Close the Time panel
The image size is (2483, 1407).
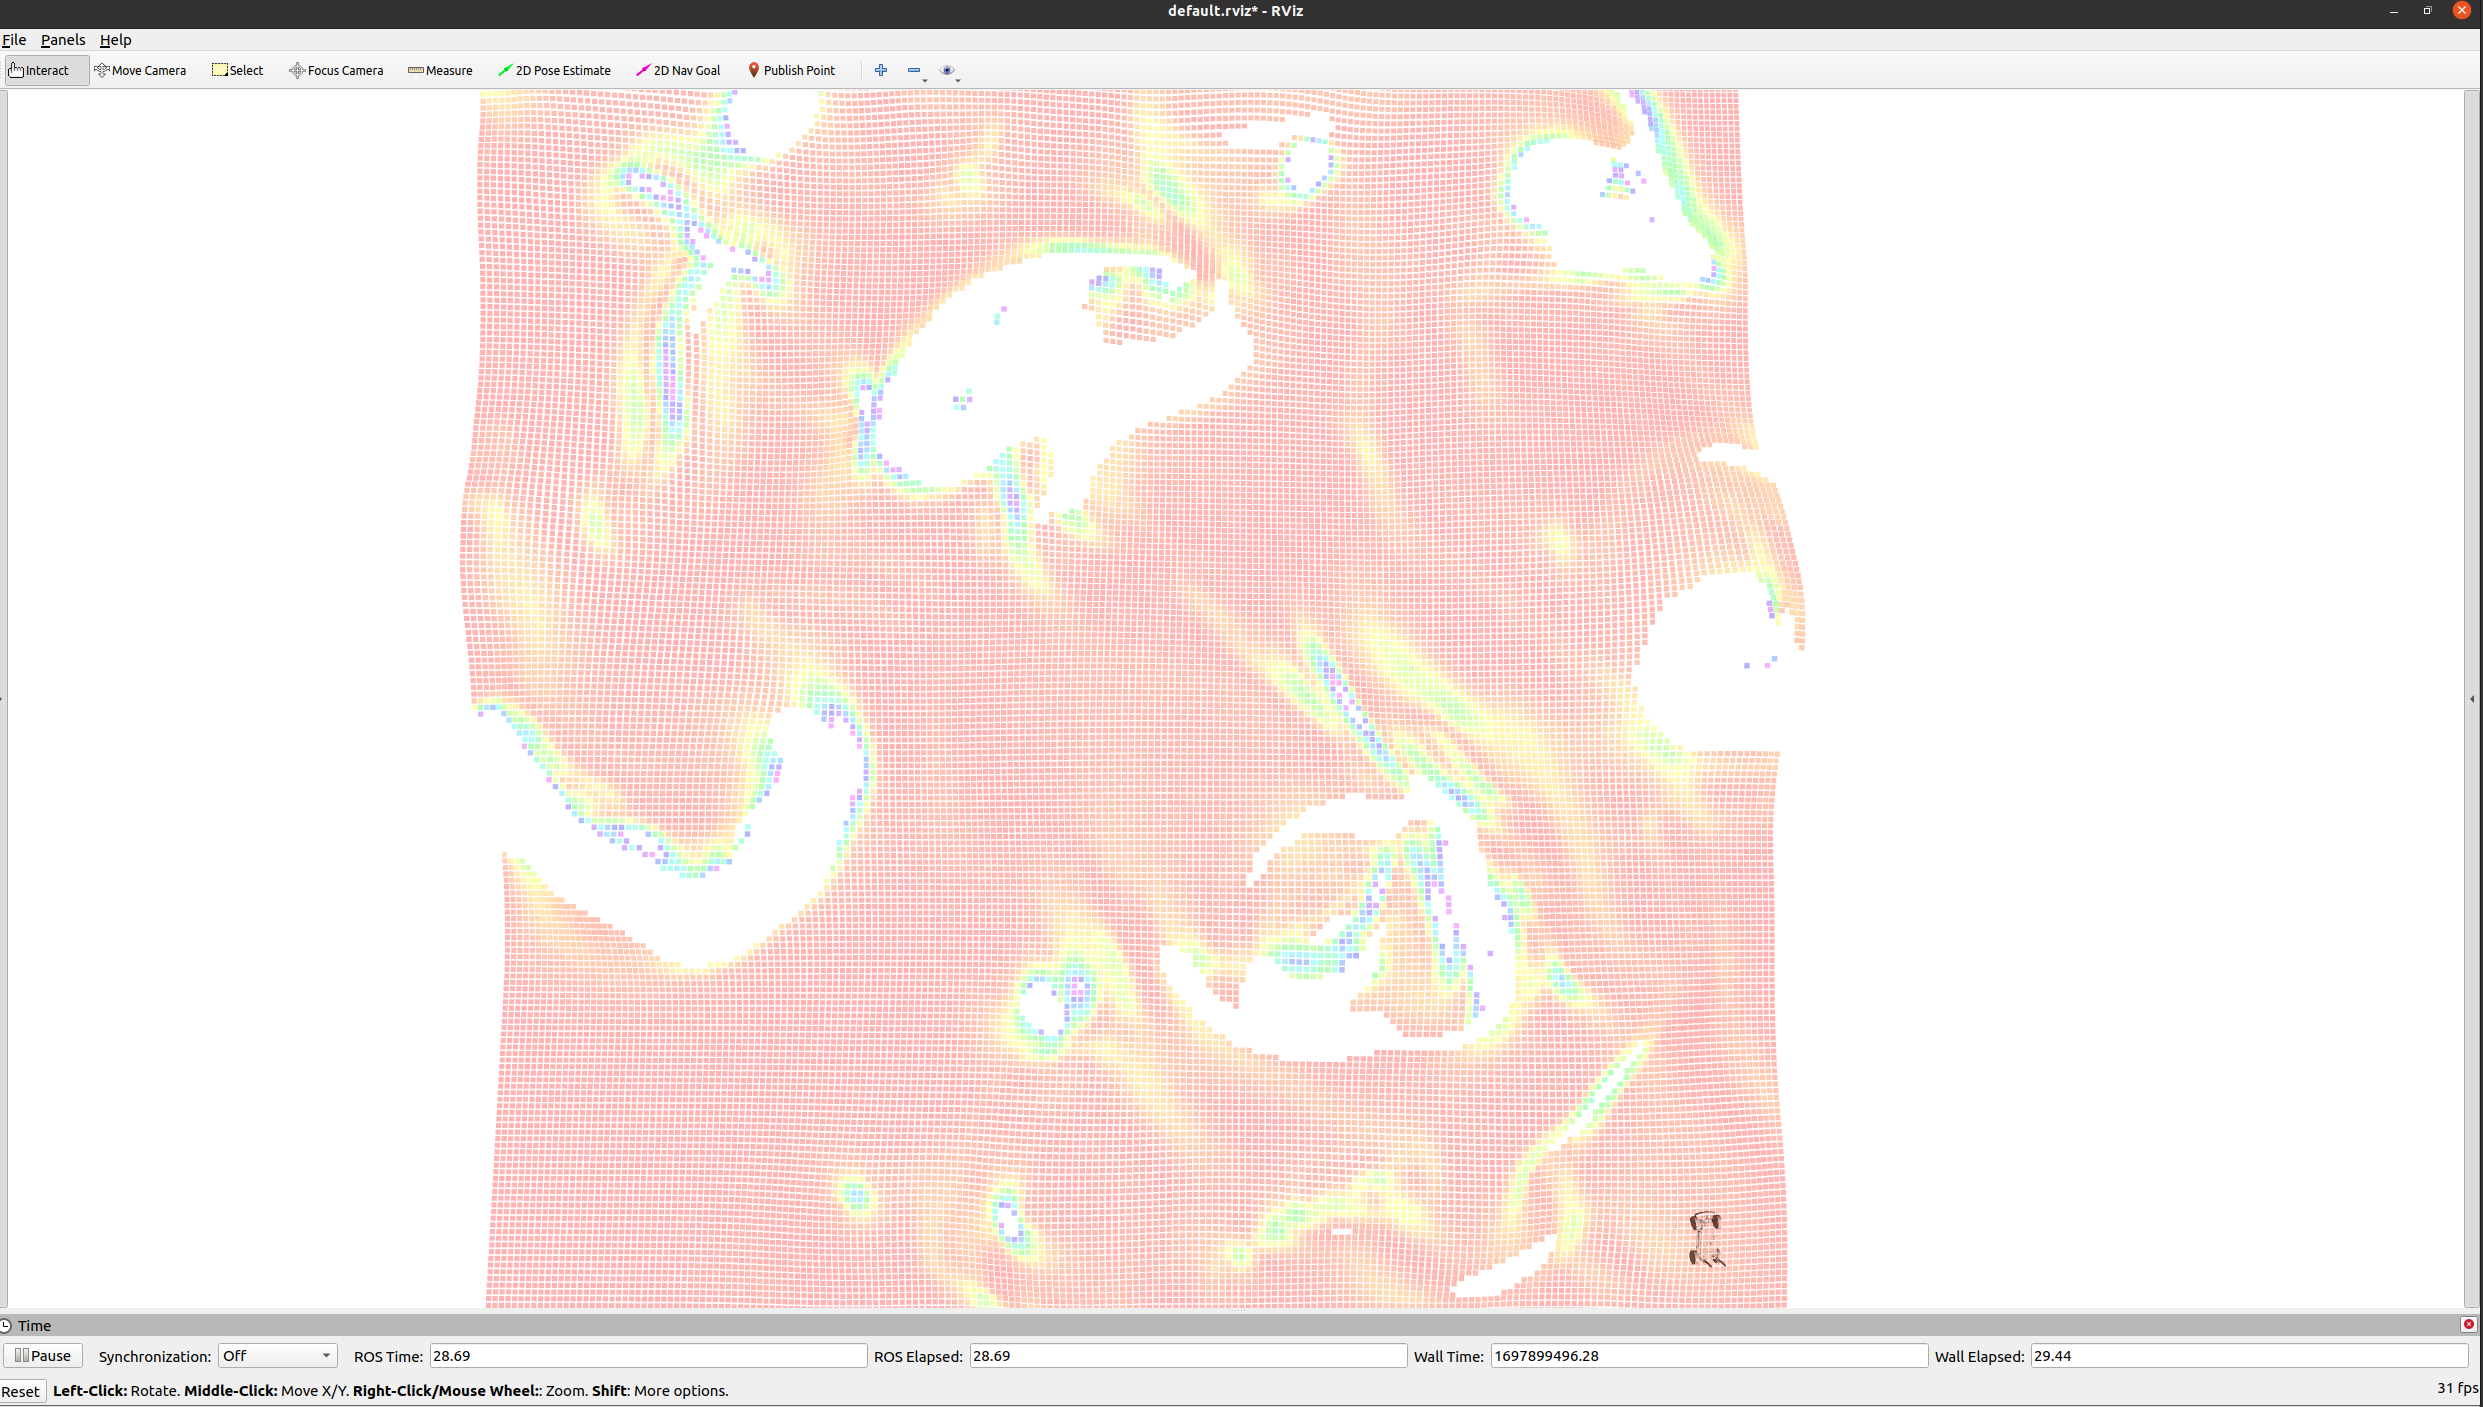coord(2468,1324)
